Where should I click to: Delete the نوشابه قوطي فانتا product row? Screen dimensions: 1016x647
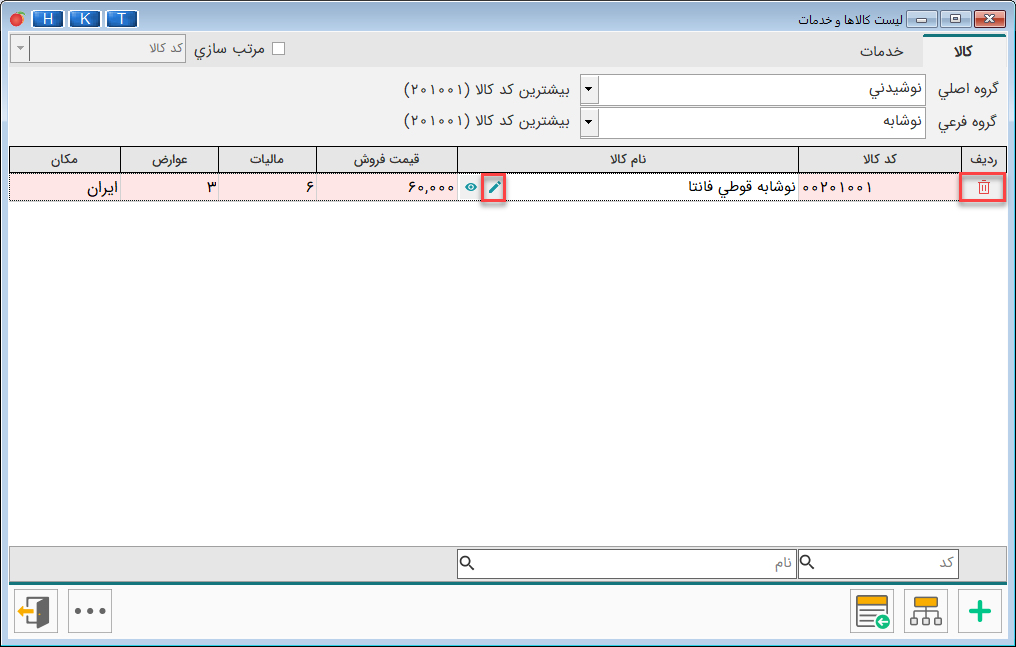(982, 187)
